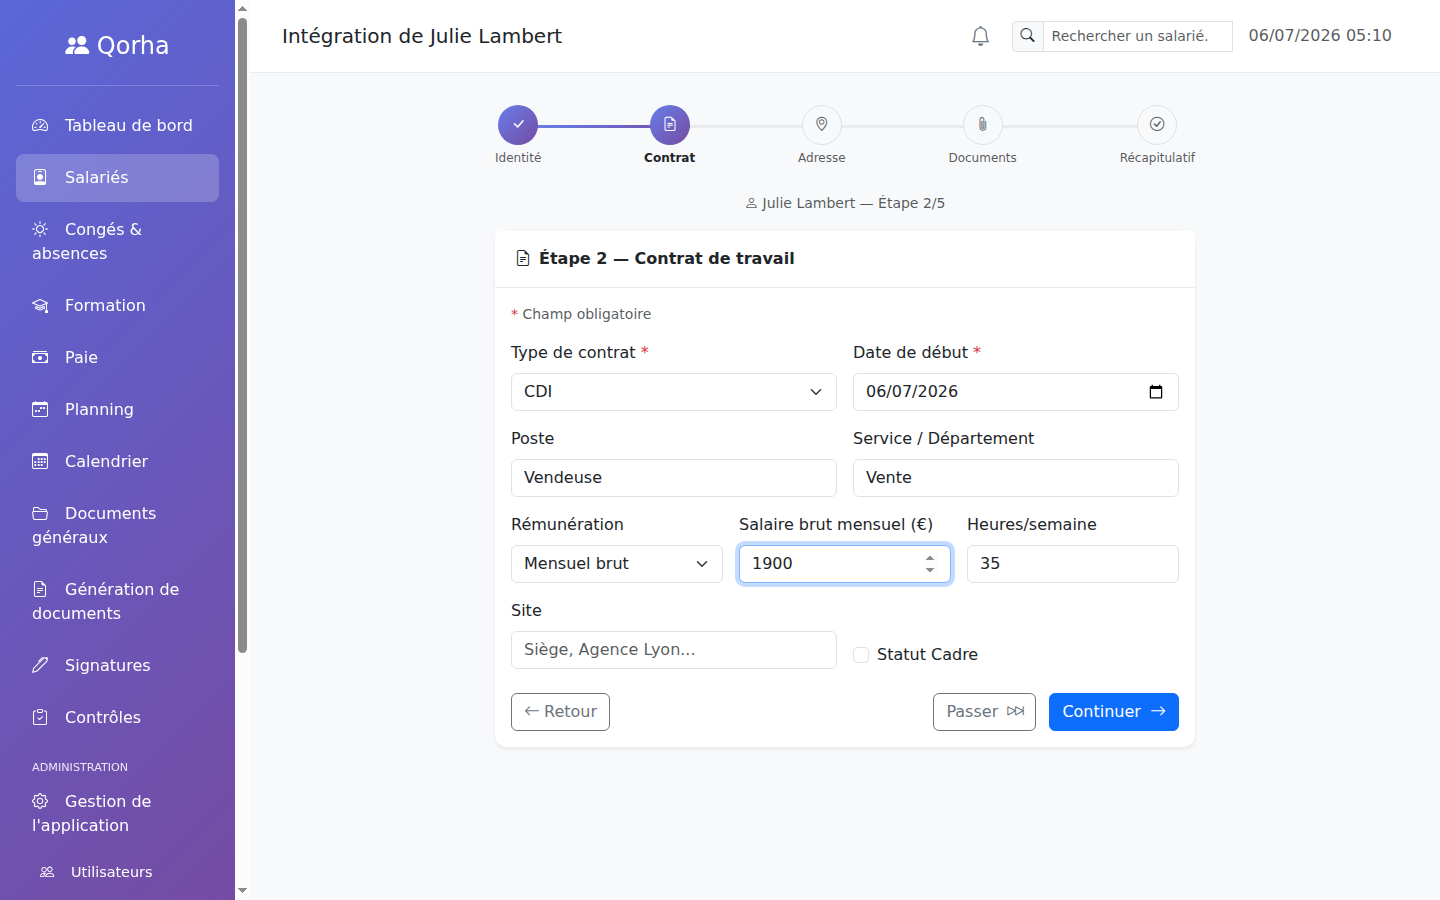Open Tableau de bord in sidebar

(117, 125)
